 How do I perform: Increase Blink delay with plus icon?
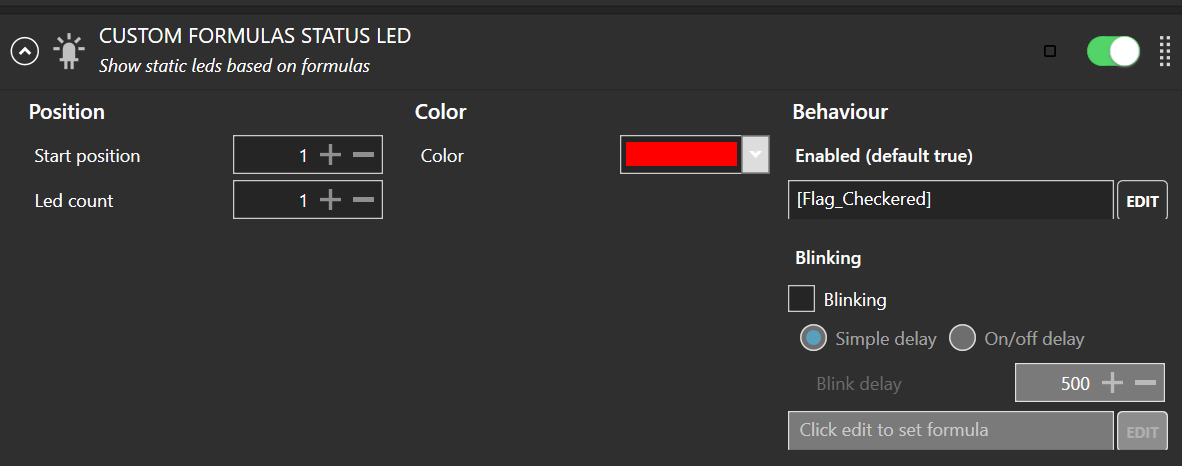pyautogui.click(x=1113, y=383)
